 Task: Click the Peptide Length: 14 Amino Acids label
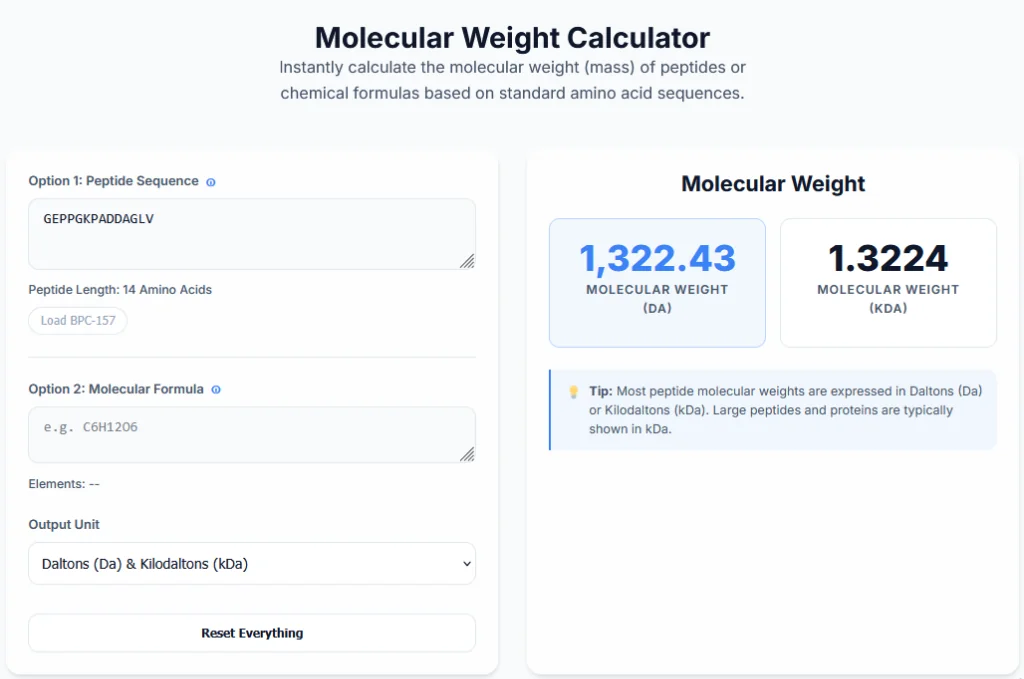(119, 289)
